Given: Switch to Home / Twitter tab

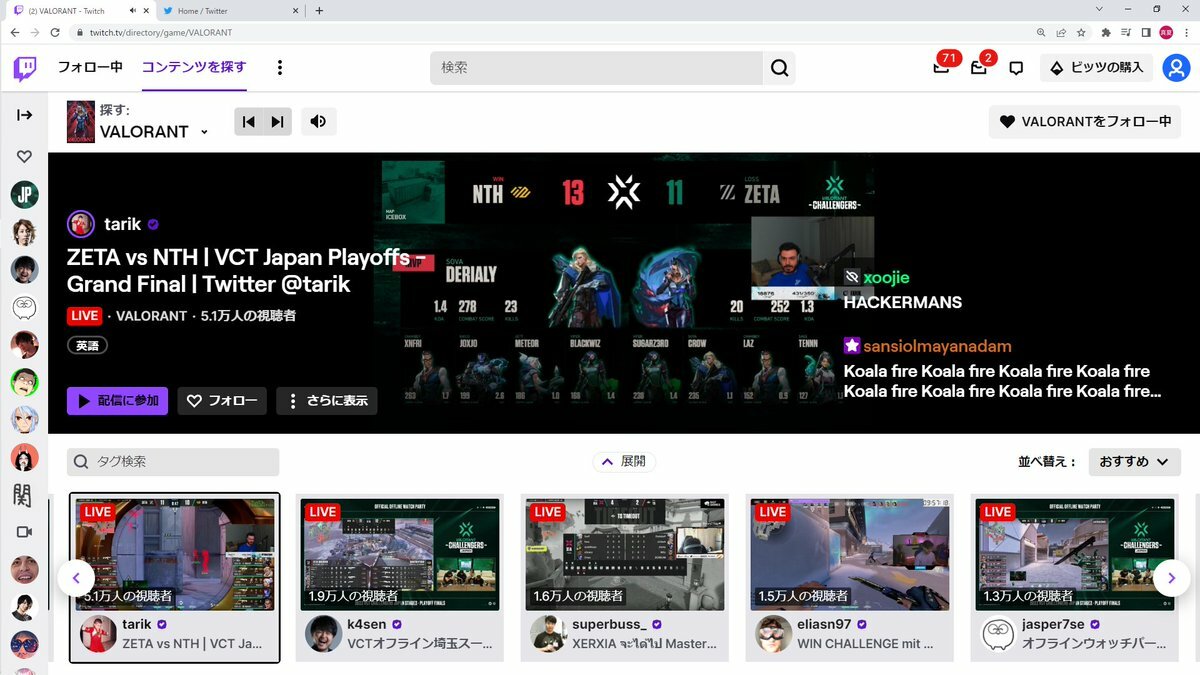Looking at the screenshot, I should 229,10.
